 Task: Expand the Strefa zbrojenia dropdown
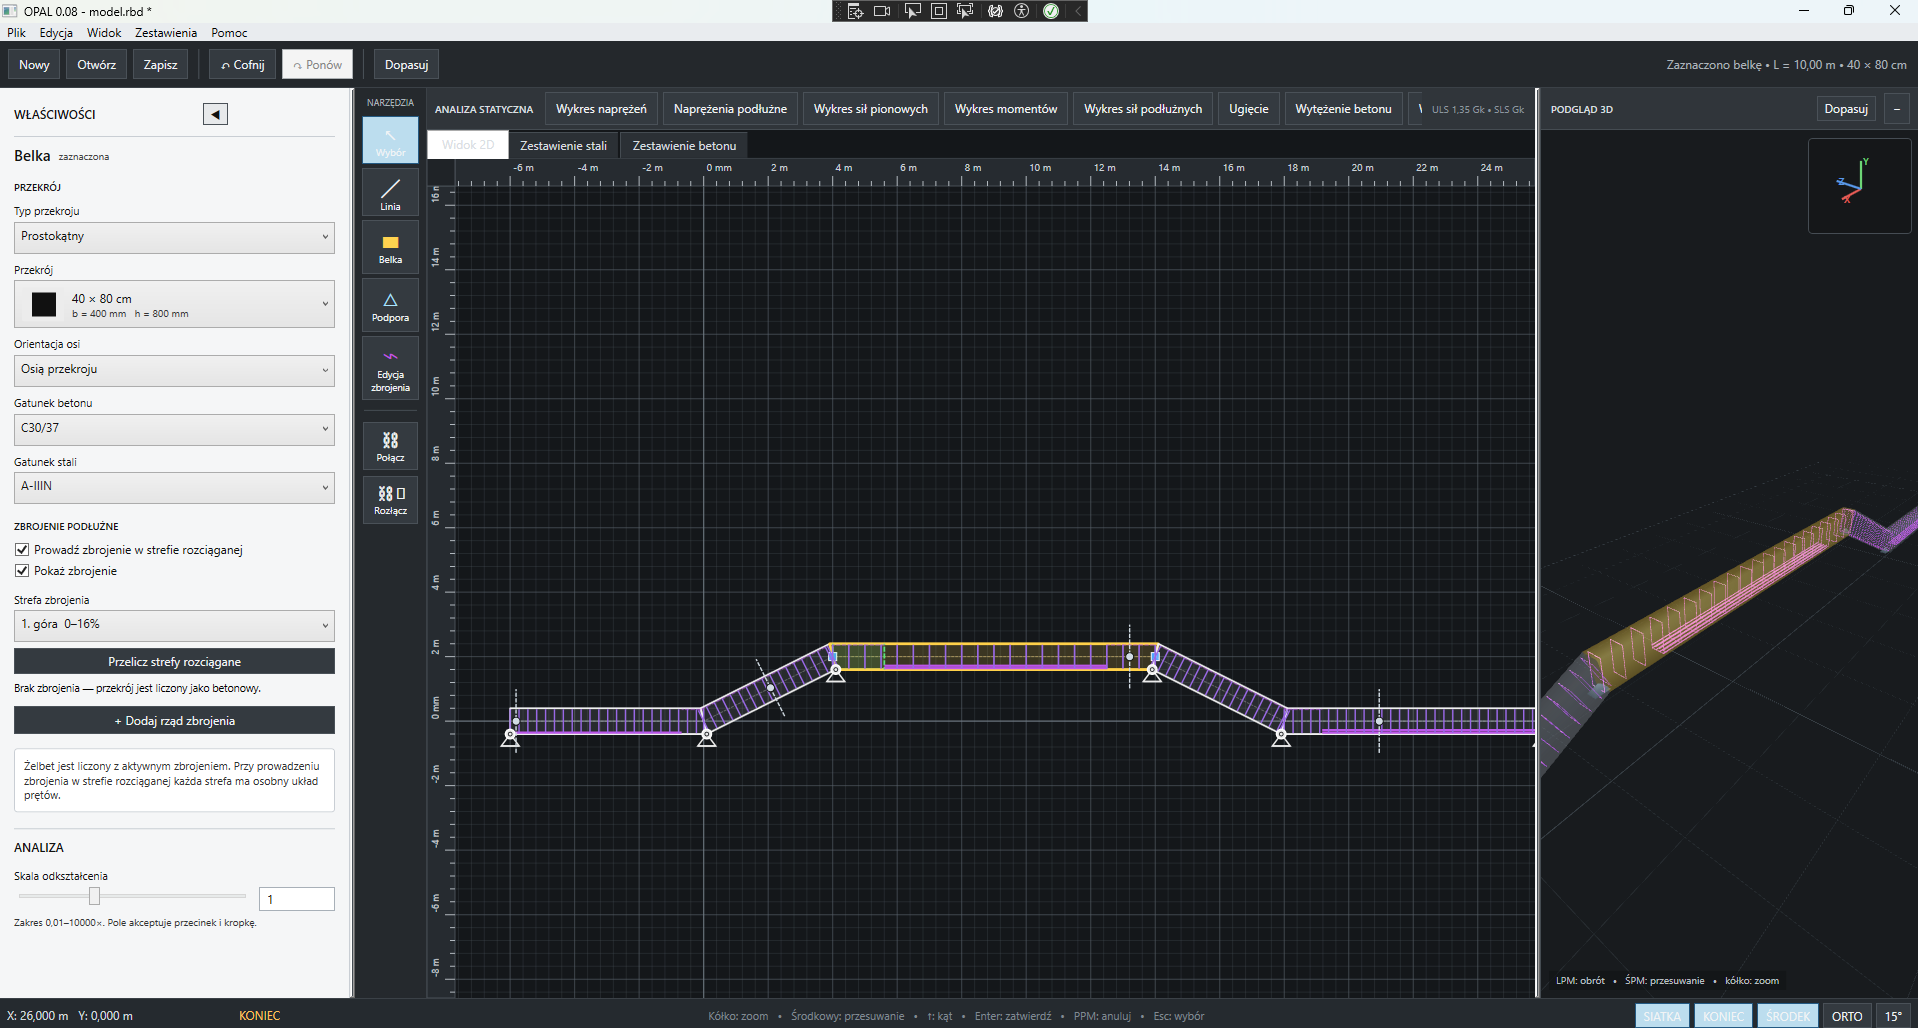(x=174, y=625)
